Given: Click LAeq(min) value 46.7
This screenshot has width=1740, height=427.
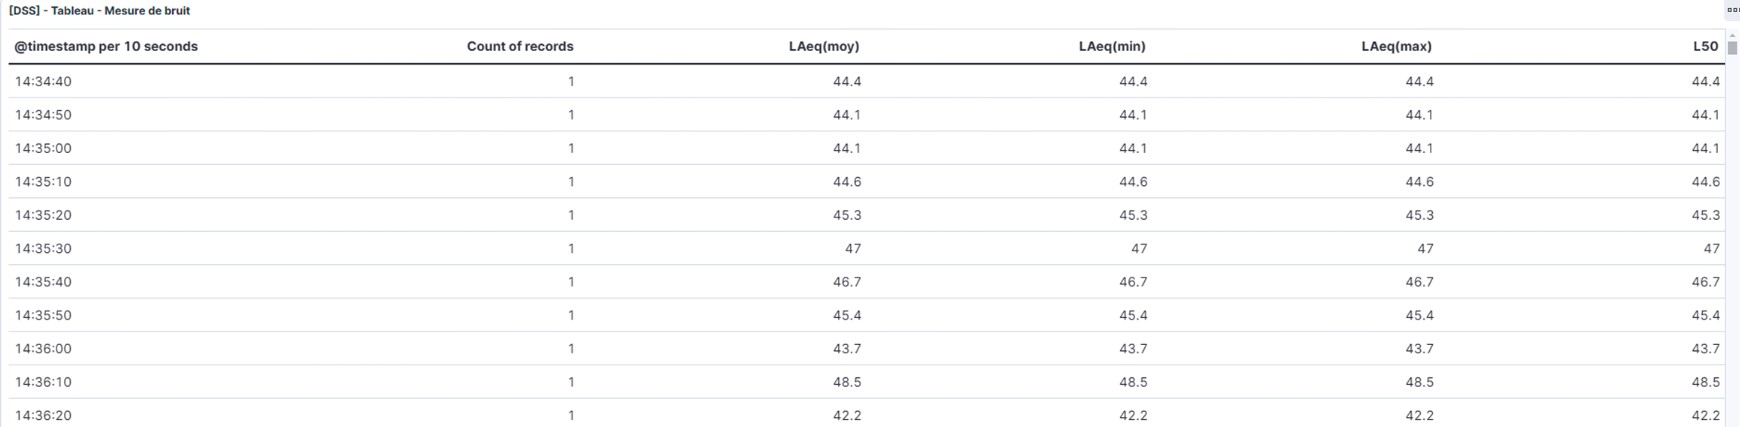Looking at the screenshot, I should tap(1133, 282).
